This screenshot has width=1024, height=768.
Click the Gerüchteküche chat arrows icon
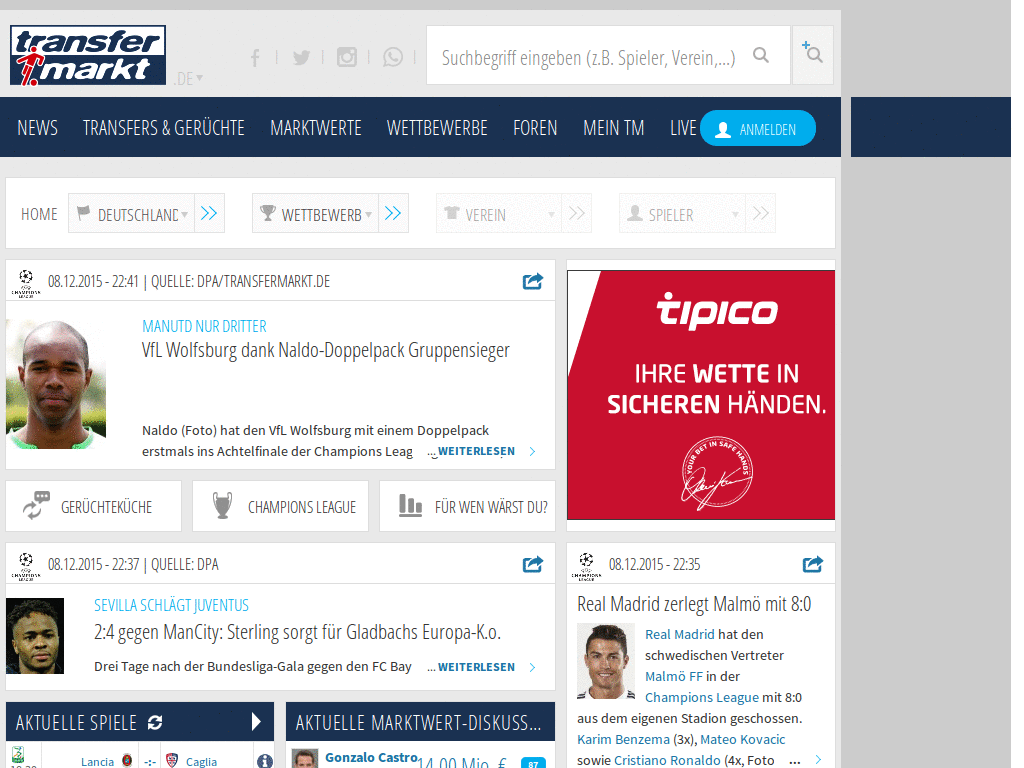tap(36, 505)
